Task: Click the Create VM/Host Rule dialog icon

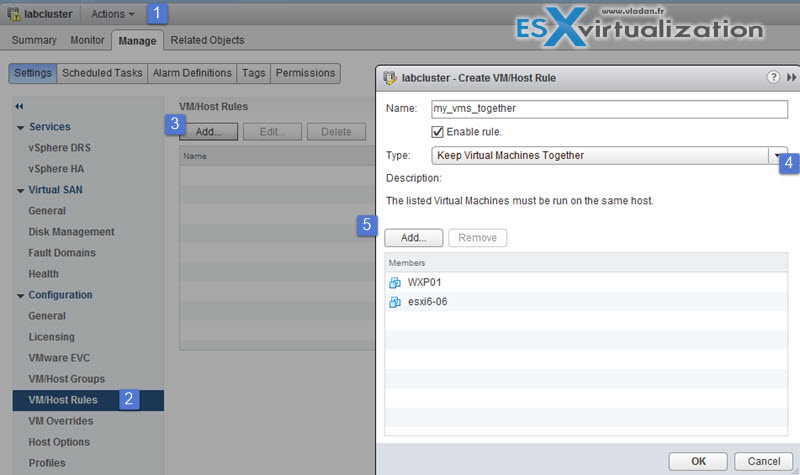Action: tap(390, 78)
